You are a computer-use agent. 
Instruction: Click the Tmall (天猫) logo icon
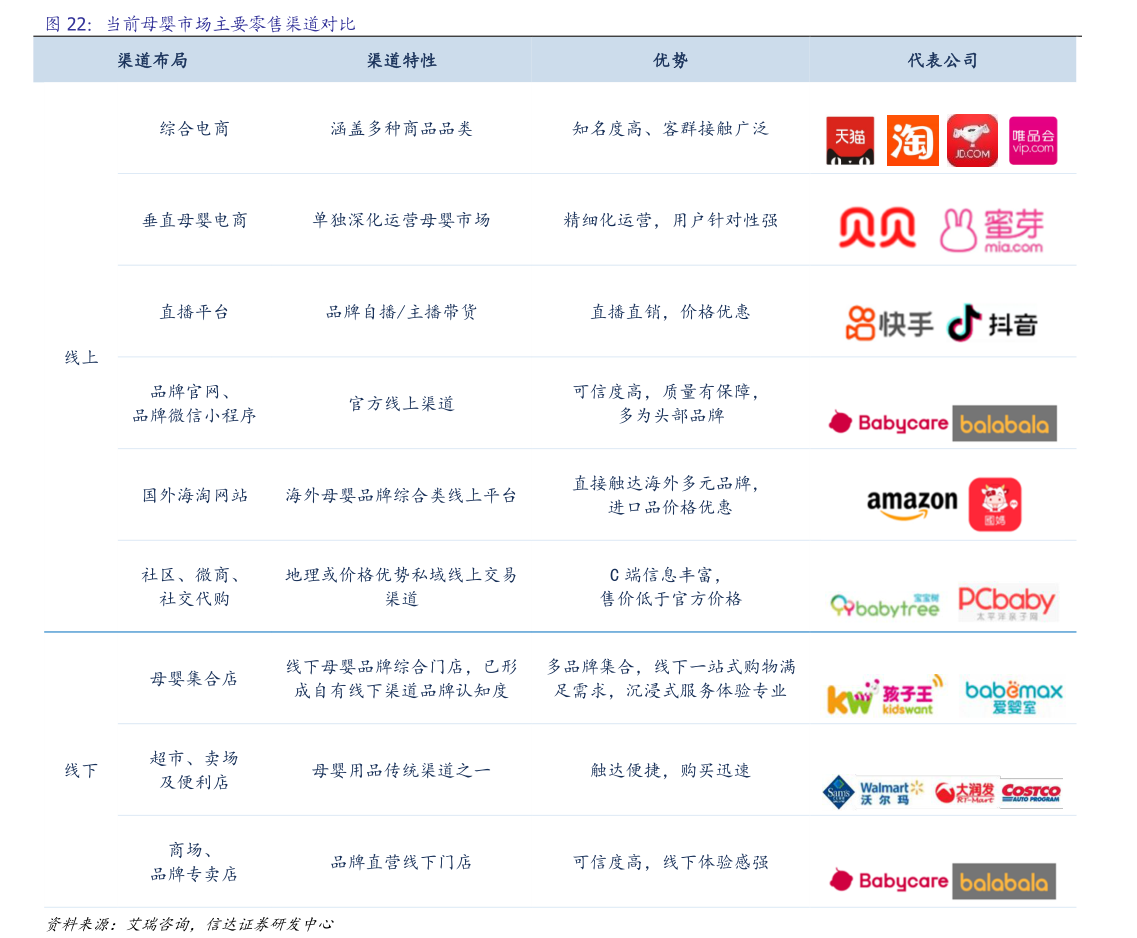coord(849,140)
